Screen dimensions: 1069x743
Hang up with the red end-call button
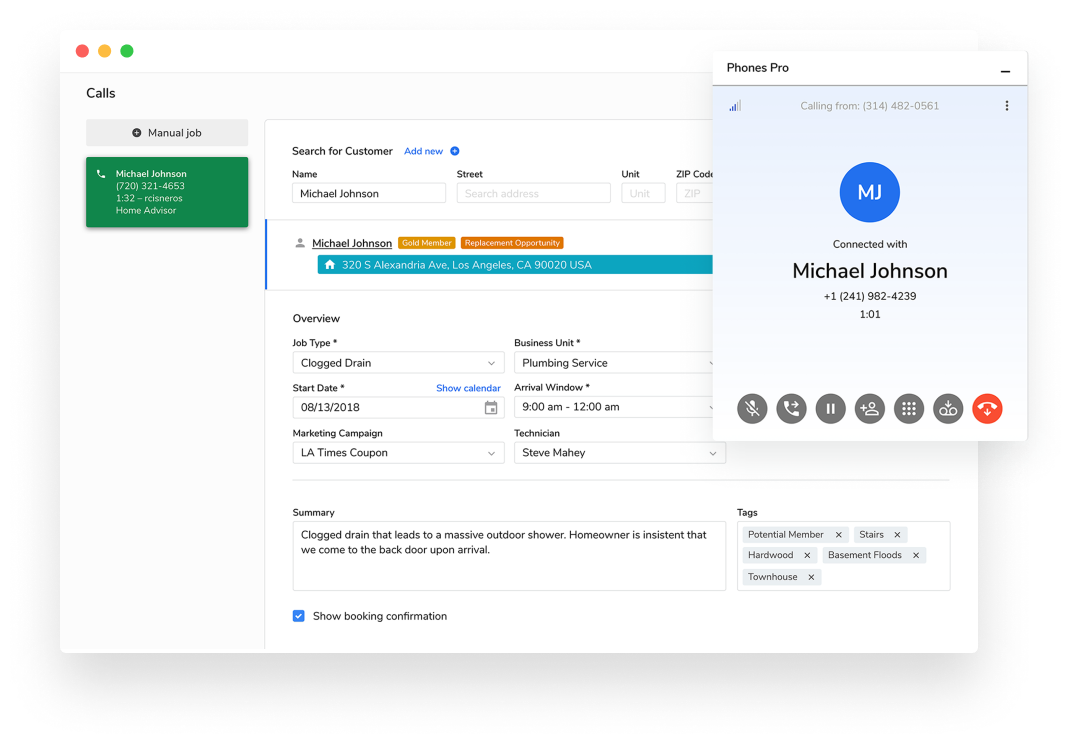tap(987, 409)
